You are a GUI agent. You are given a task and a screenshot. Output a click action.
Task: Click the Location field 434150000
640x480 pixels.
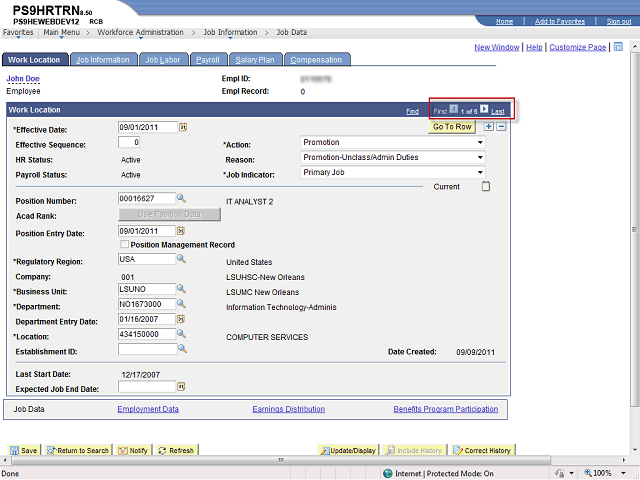147,334
